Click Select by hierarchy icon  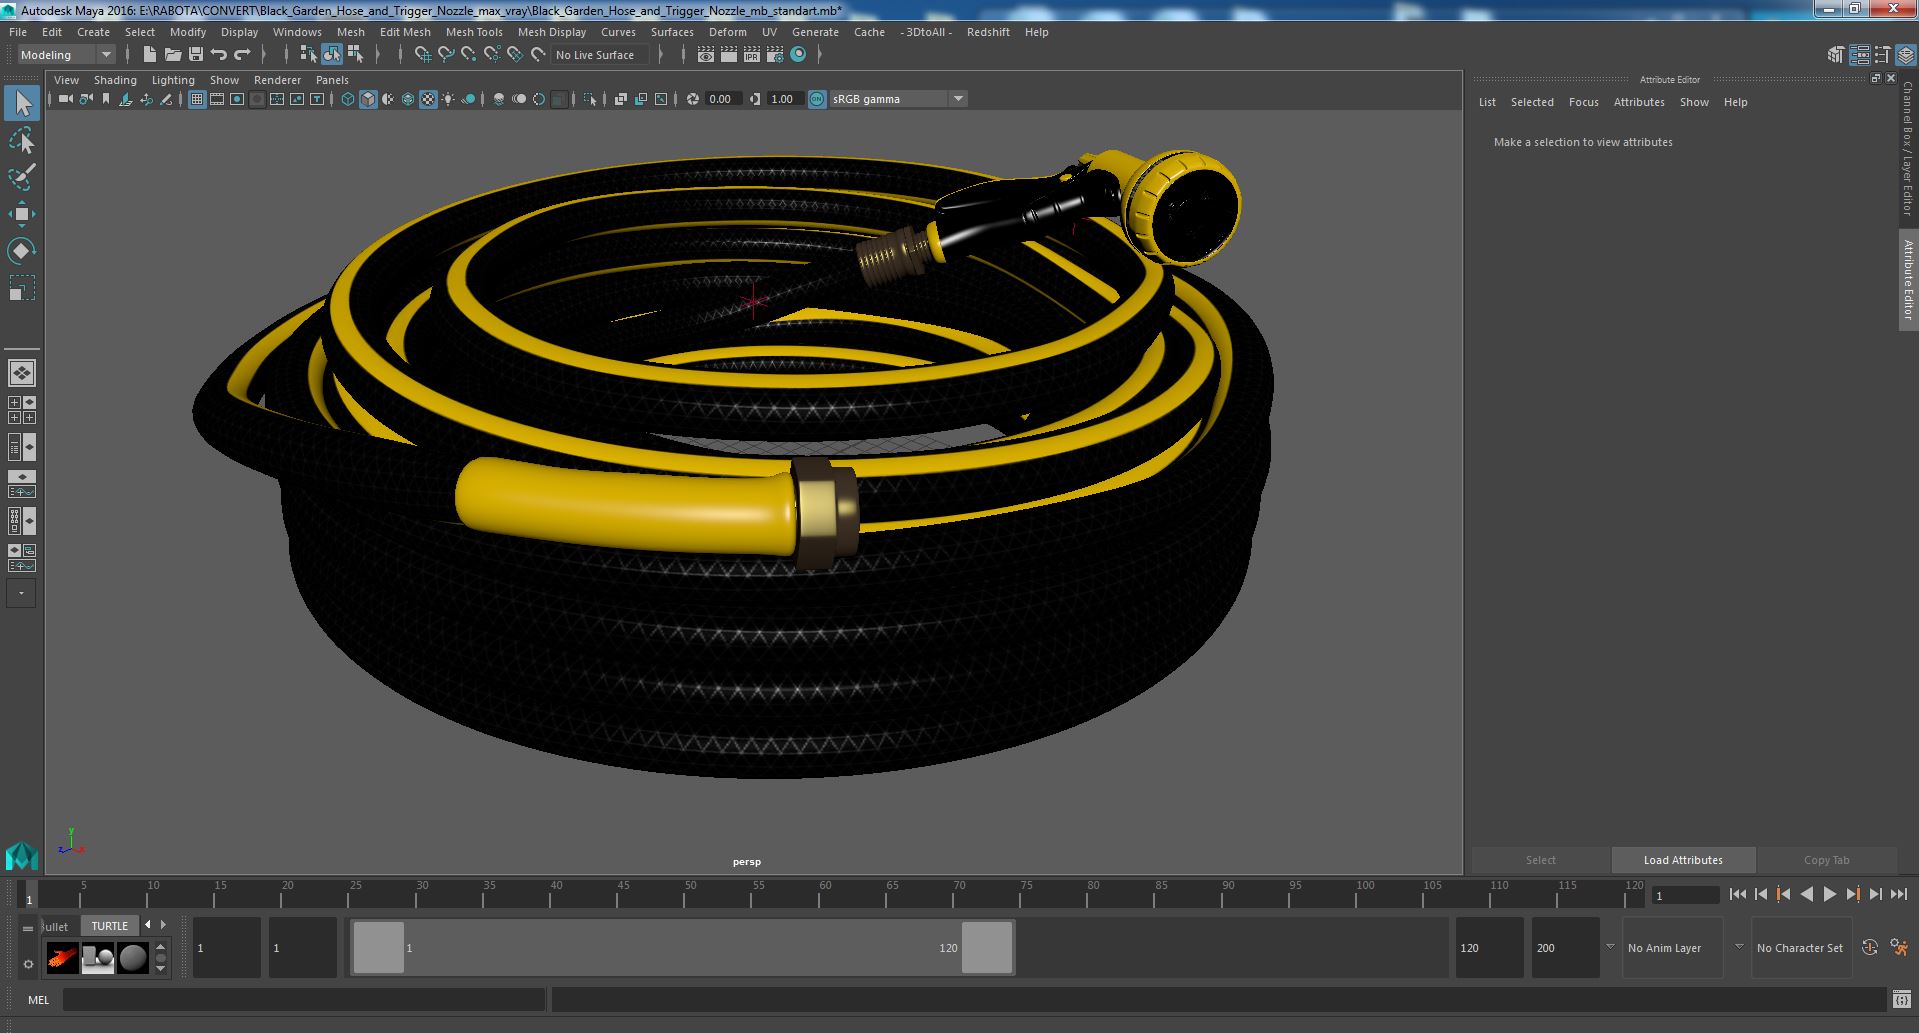coord(308,55)
